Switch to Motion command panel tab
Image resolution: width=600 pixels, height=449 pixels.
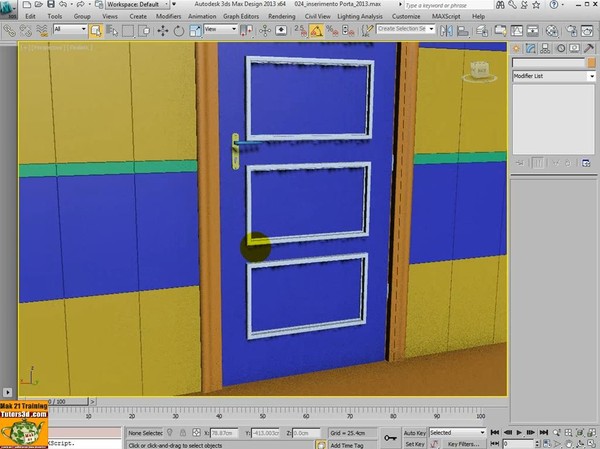click(561, 49)
